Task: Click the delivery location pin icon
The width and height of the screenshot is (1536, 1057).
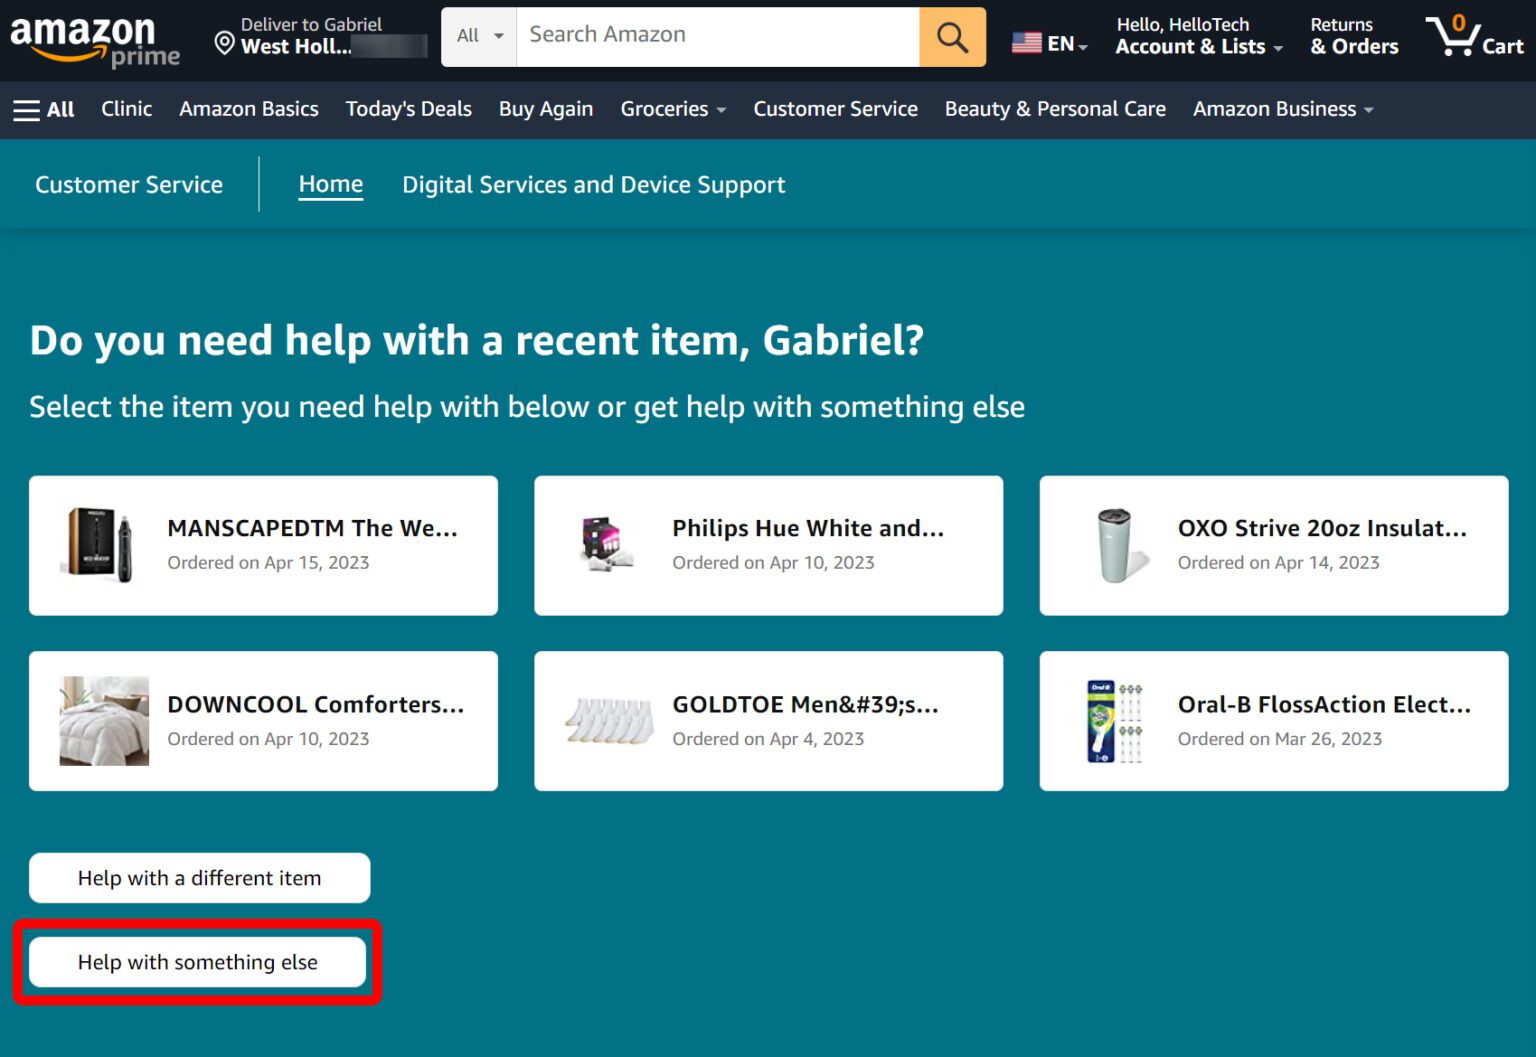Action: pyautogui.click(x=221, y=42)
